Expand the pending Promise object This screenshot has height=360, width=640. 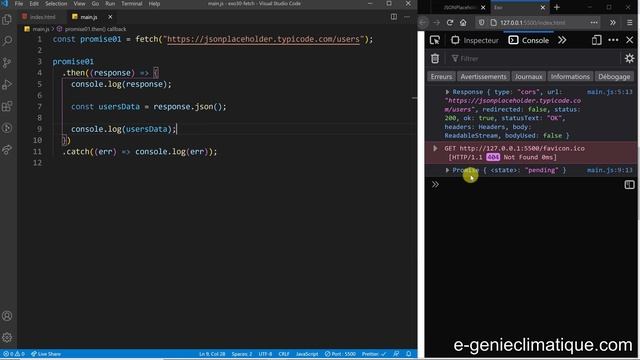(x=447, y=170)
